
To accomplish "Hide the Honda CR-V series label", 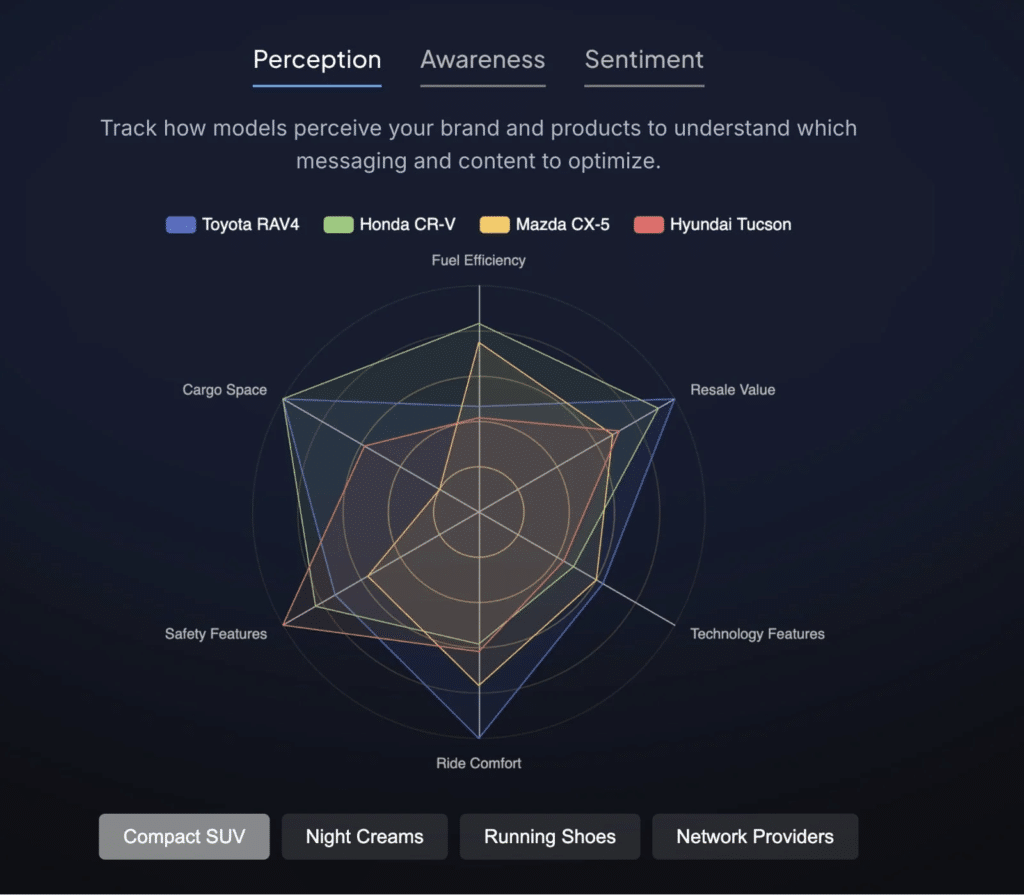I will click(x=408, y=225).
